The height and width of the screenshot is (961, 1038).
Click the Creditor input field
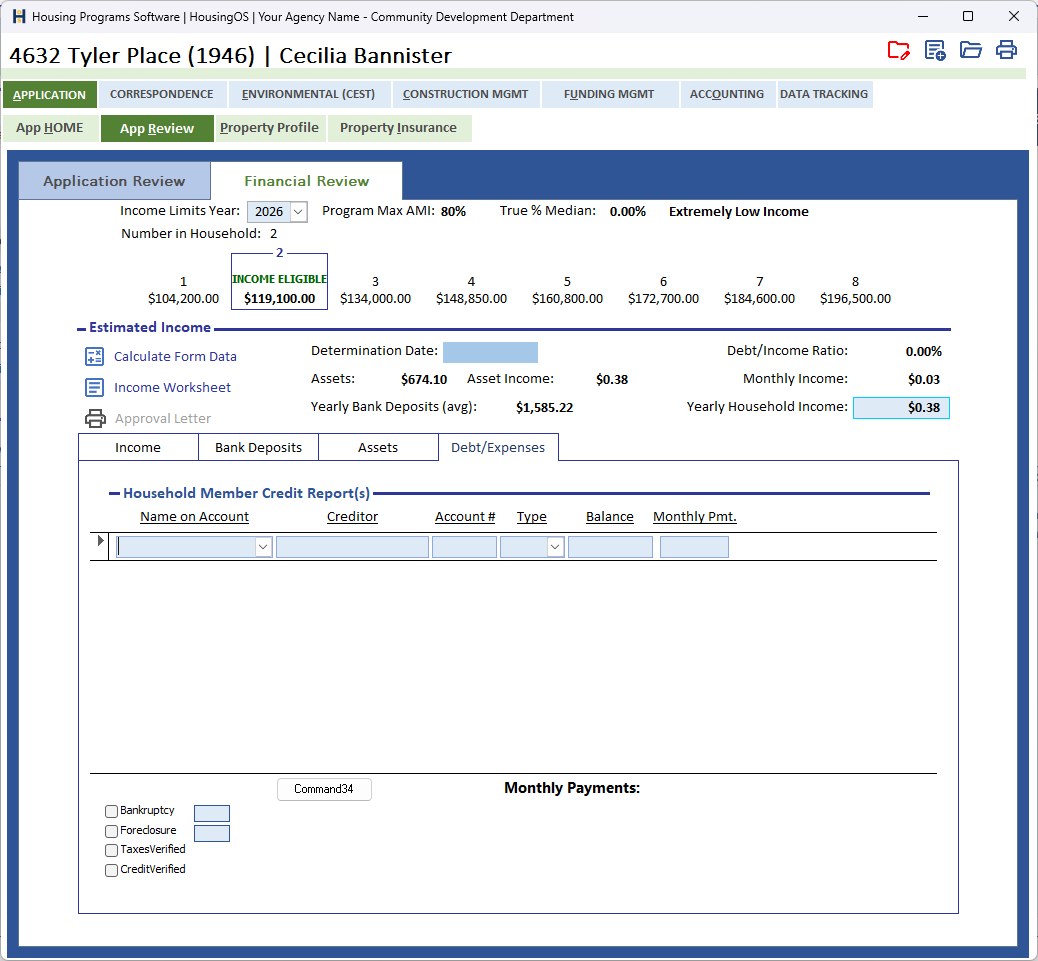(352, 547)
